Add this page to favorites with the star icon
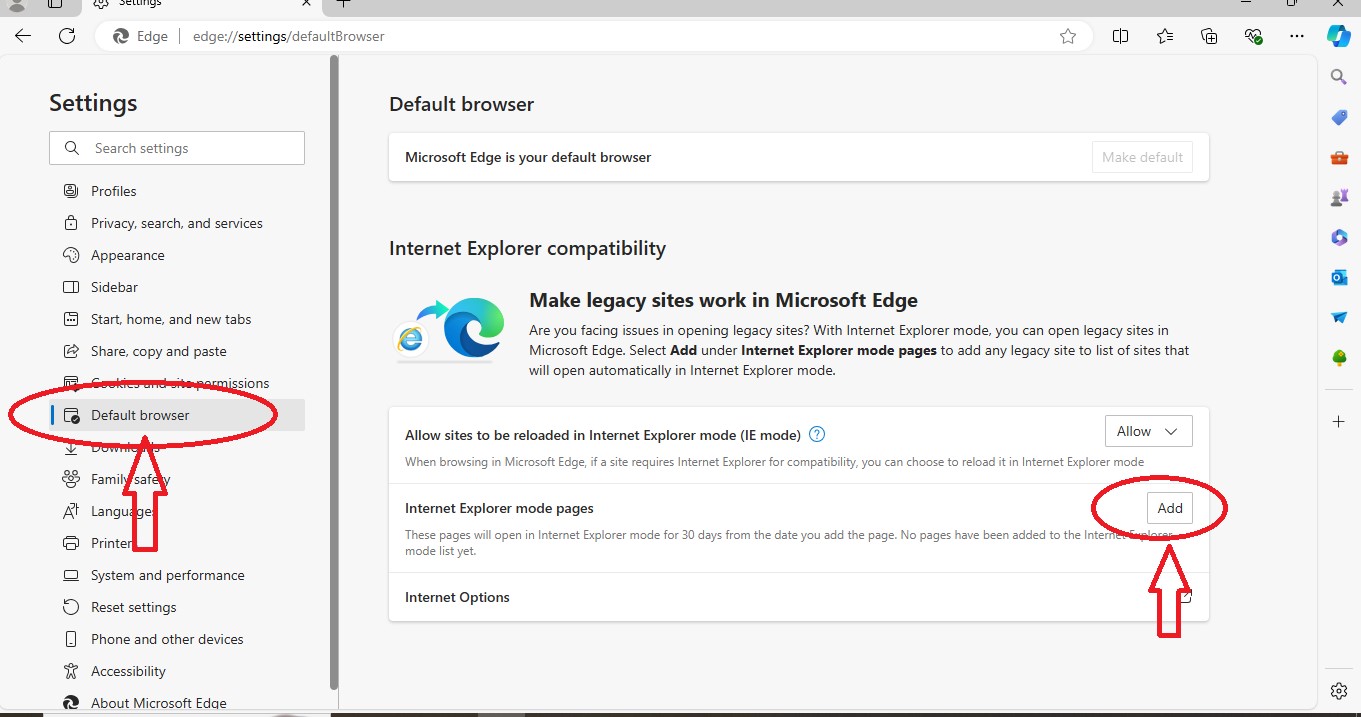This screenshot has height=717, width=1361. 1068,36
